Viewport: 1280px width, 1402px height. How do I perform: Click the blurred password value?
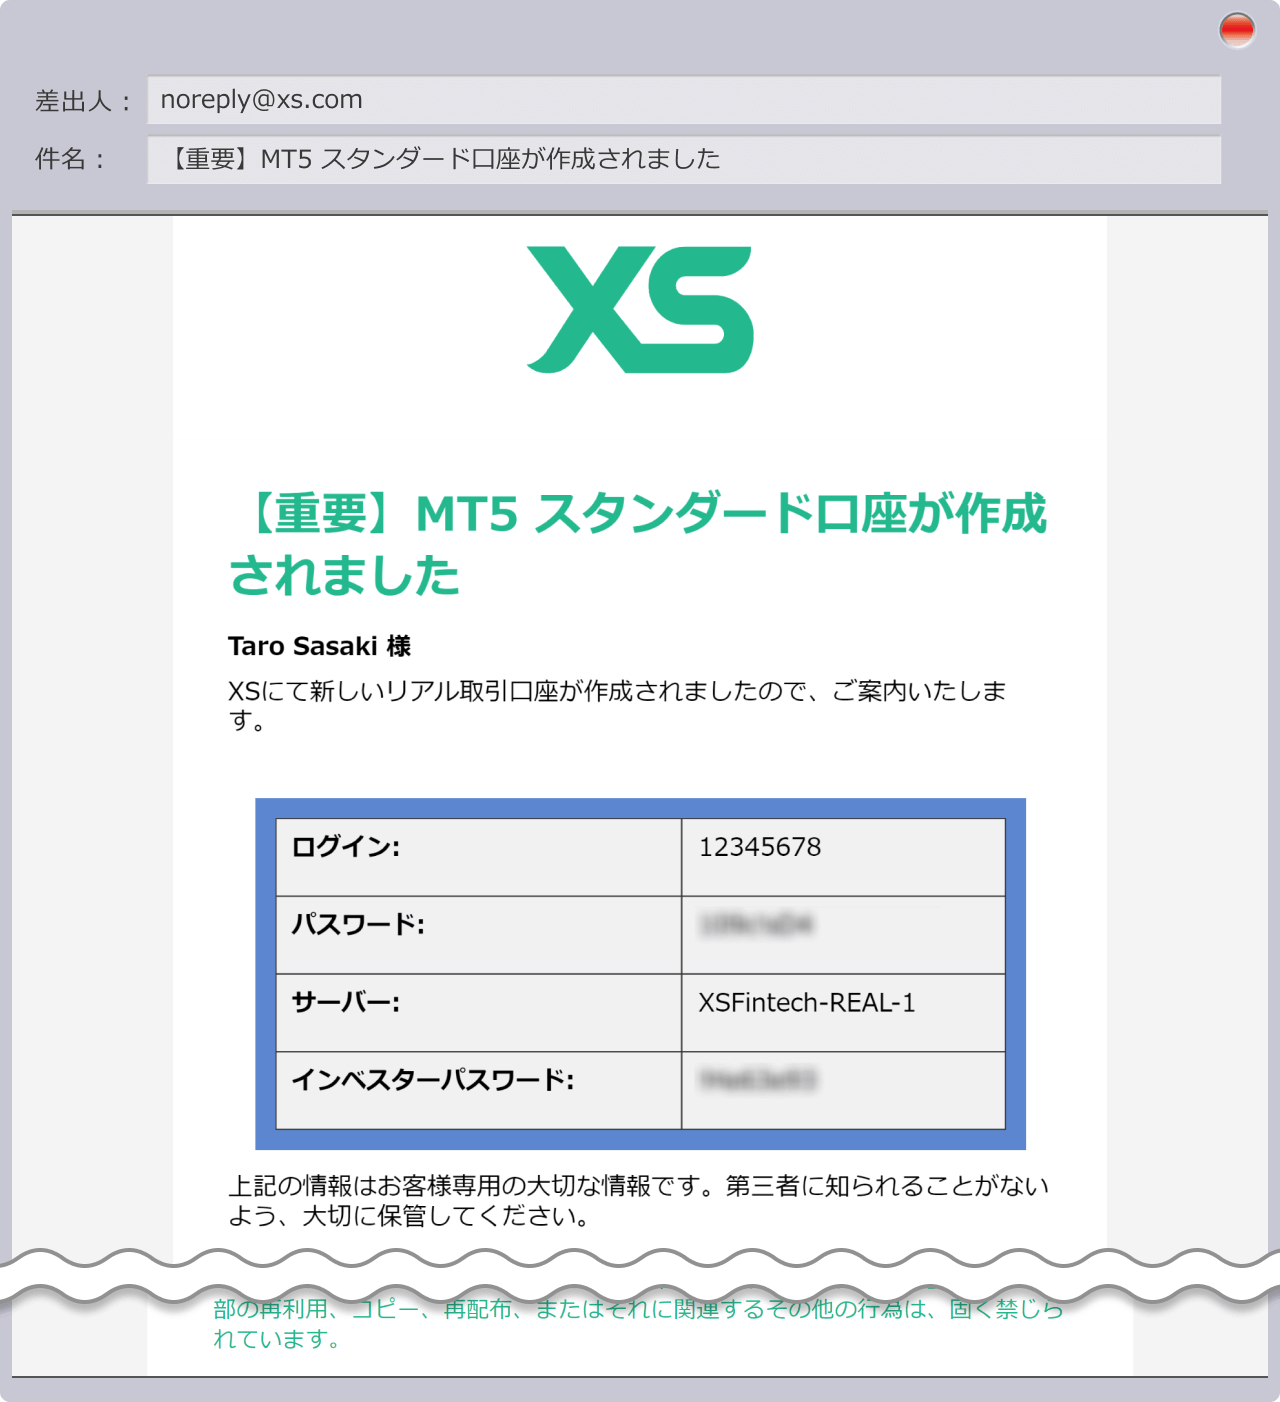pyautogui.click(x=757, y=925)
